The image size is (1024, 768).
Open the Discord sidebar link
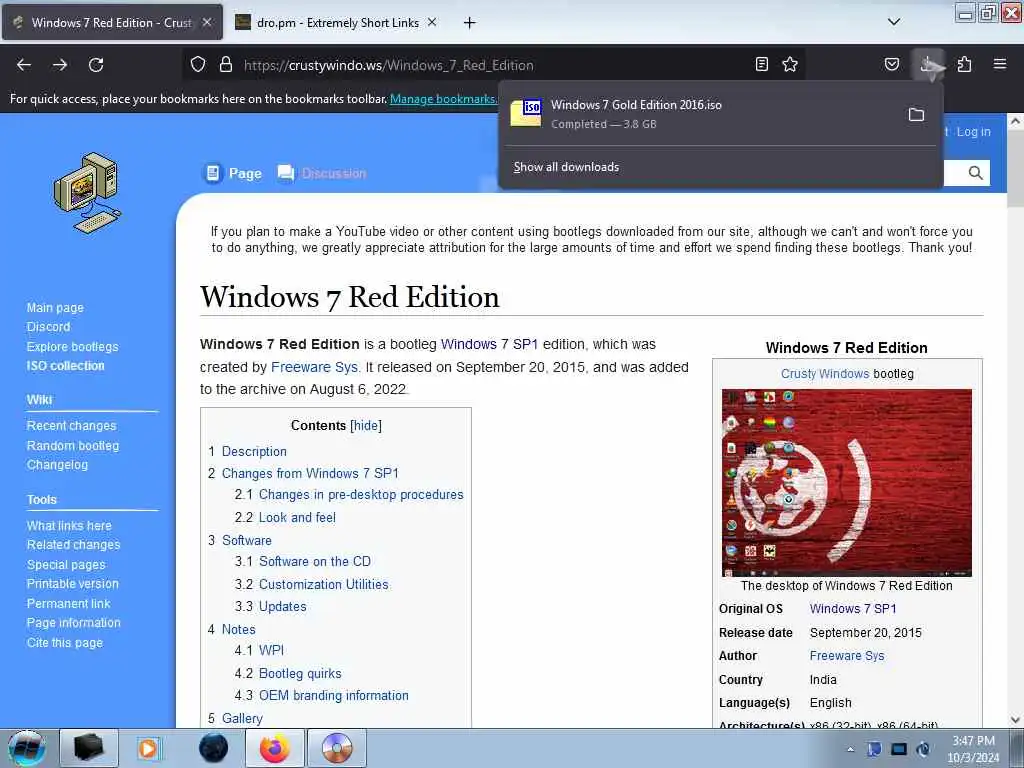48,327
